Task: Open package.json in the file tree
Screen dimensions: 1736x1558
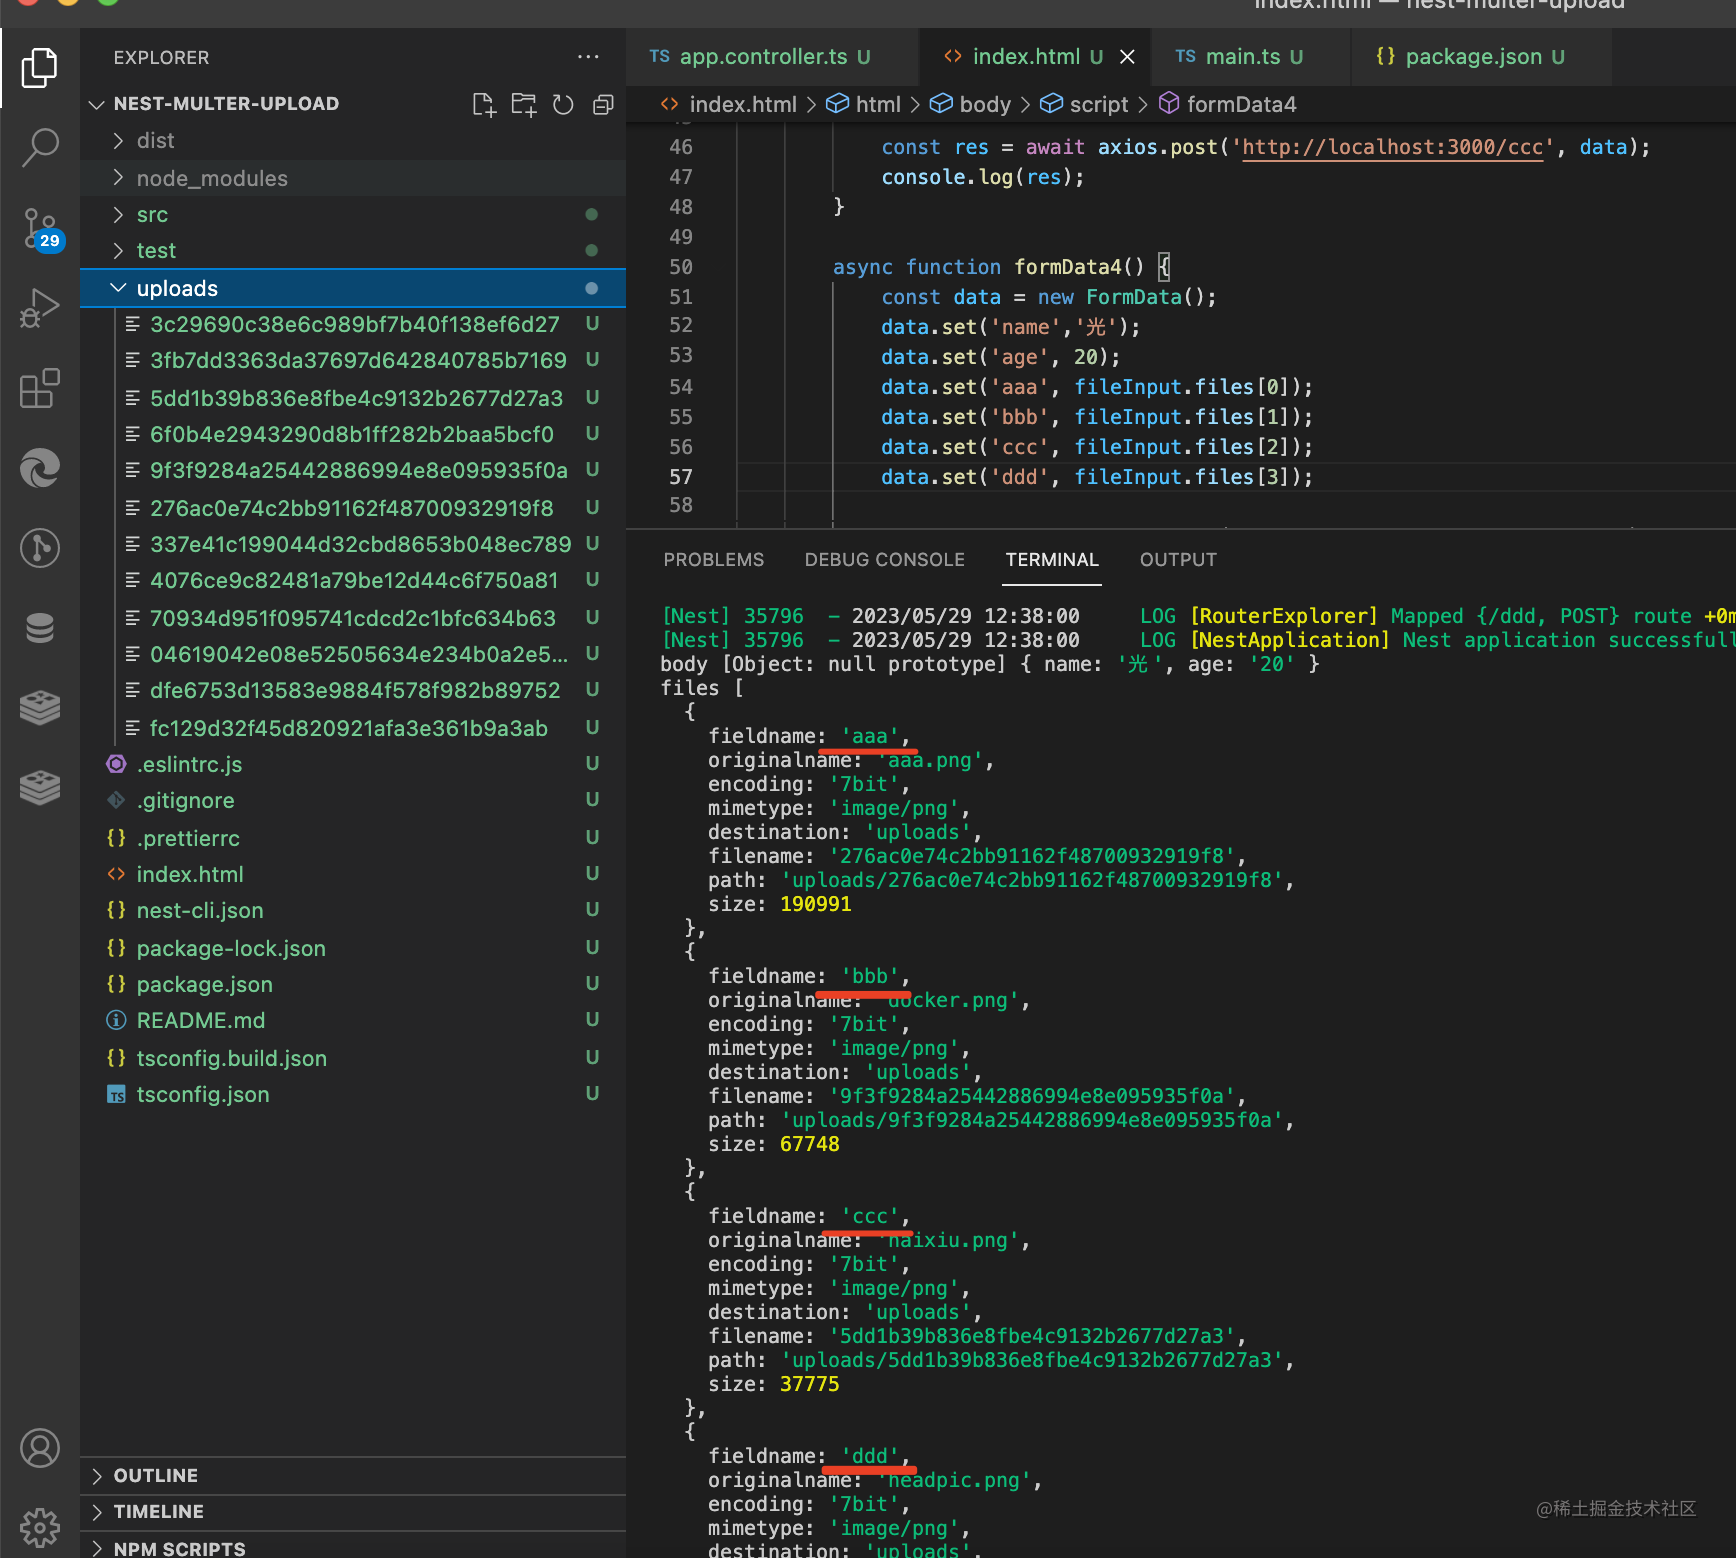Action: click(204, 985)
